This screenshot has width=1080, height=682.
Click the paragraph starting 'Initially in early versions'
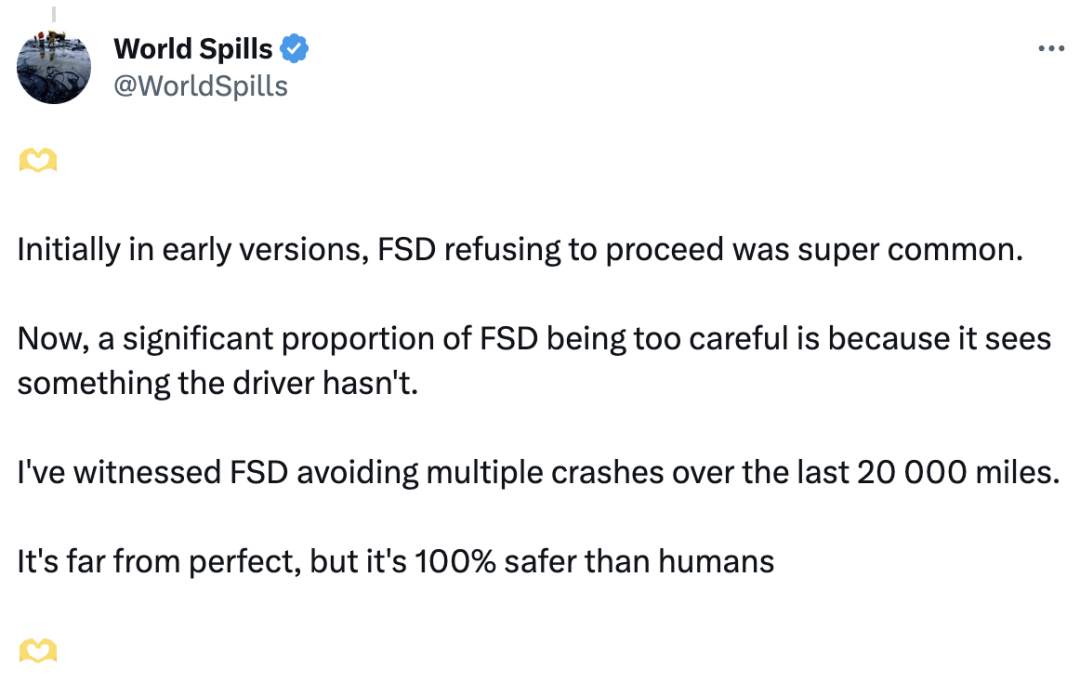[x=520, y=250]
